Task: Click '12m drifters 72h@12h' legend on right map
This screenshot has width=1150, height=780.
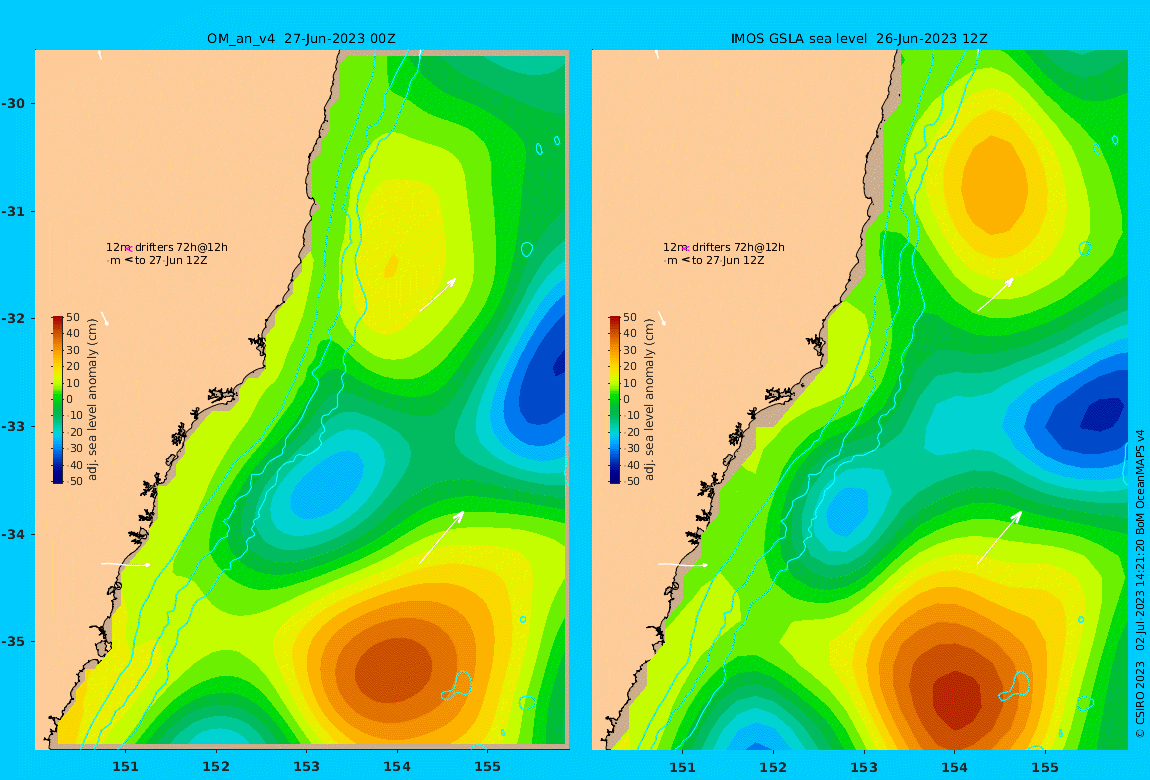Action: 724,248
